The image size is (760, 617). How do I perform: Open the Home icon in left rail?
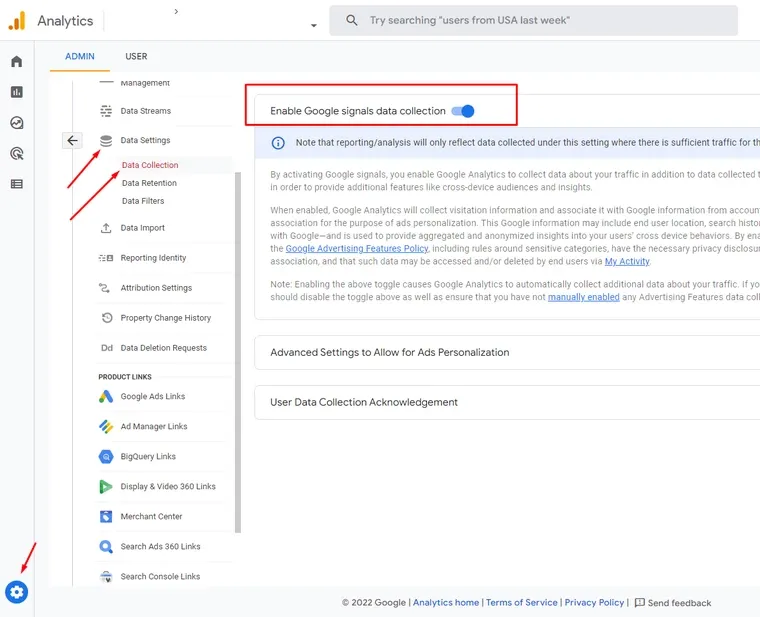point(16,62)
